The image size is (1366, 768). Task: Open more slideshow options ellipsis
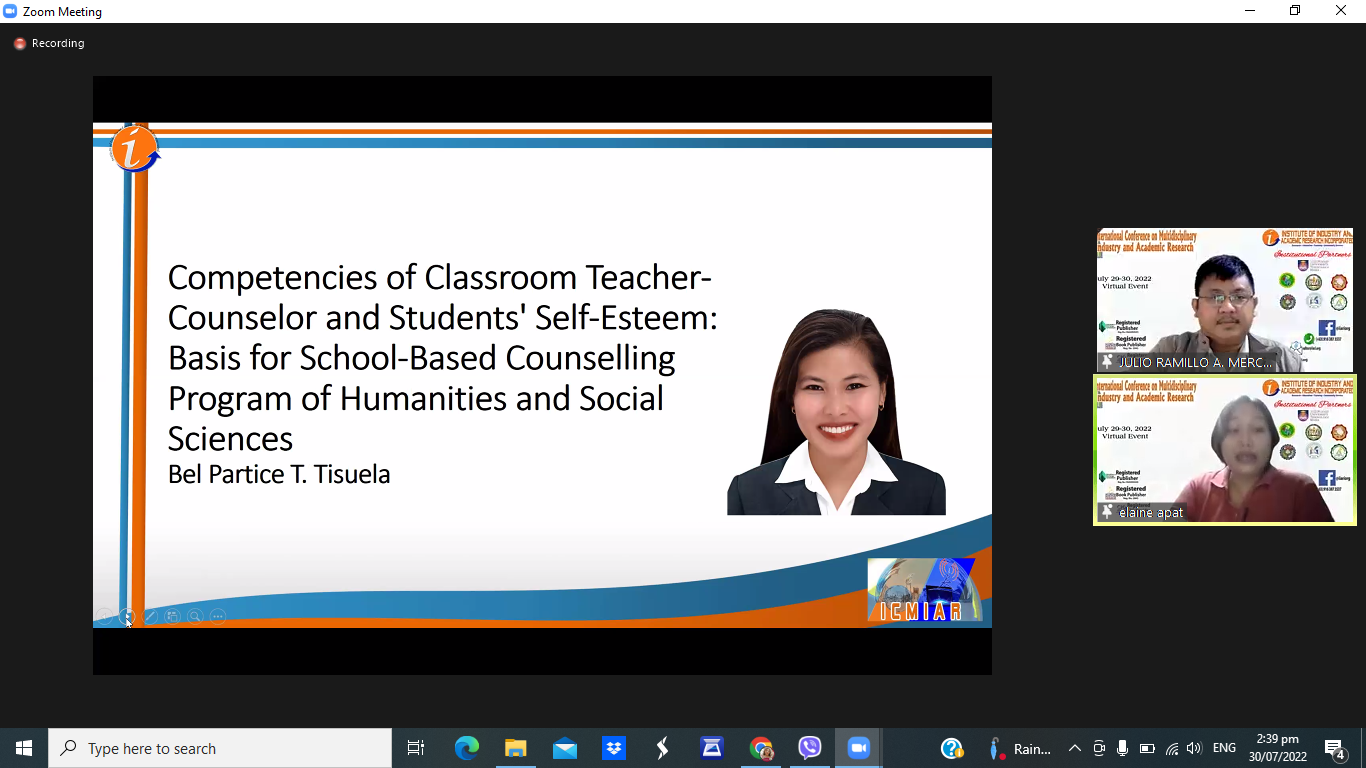(x=218, y=617)
